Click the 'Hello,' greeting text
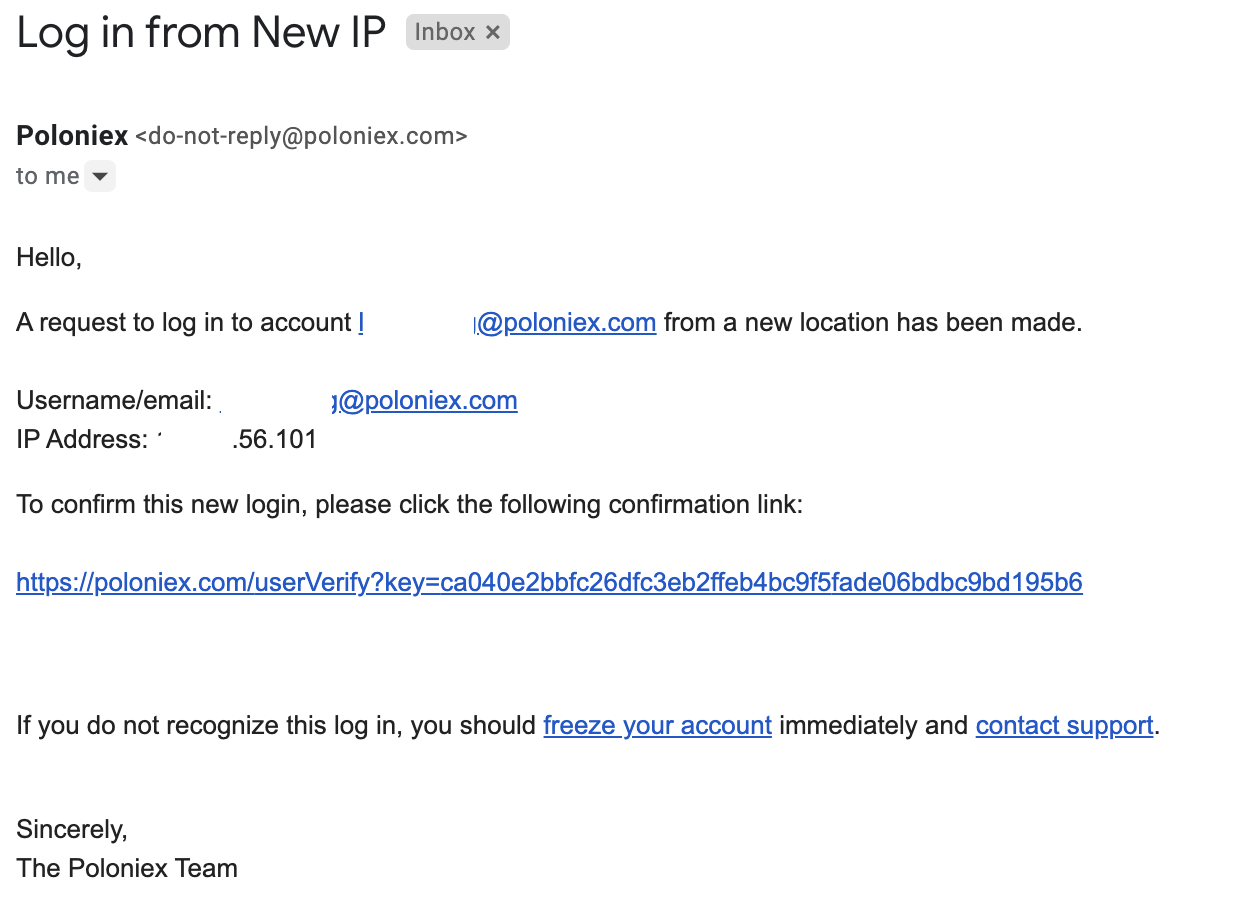 (x=49, y=258)
